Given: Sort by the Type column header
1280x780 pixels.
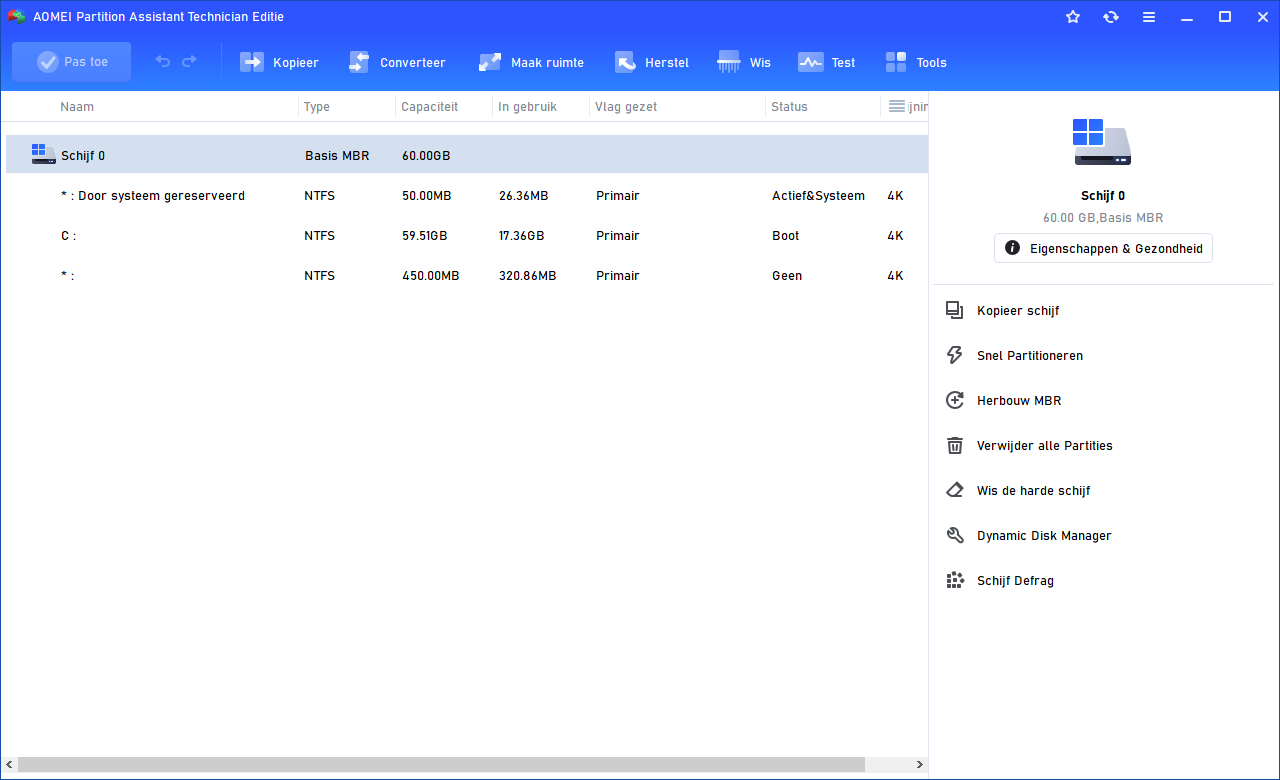Looking at the screenshot, I should (x=317, y=107).
